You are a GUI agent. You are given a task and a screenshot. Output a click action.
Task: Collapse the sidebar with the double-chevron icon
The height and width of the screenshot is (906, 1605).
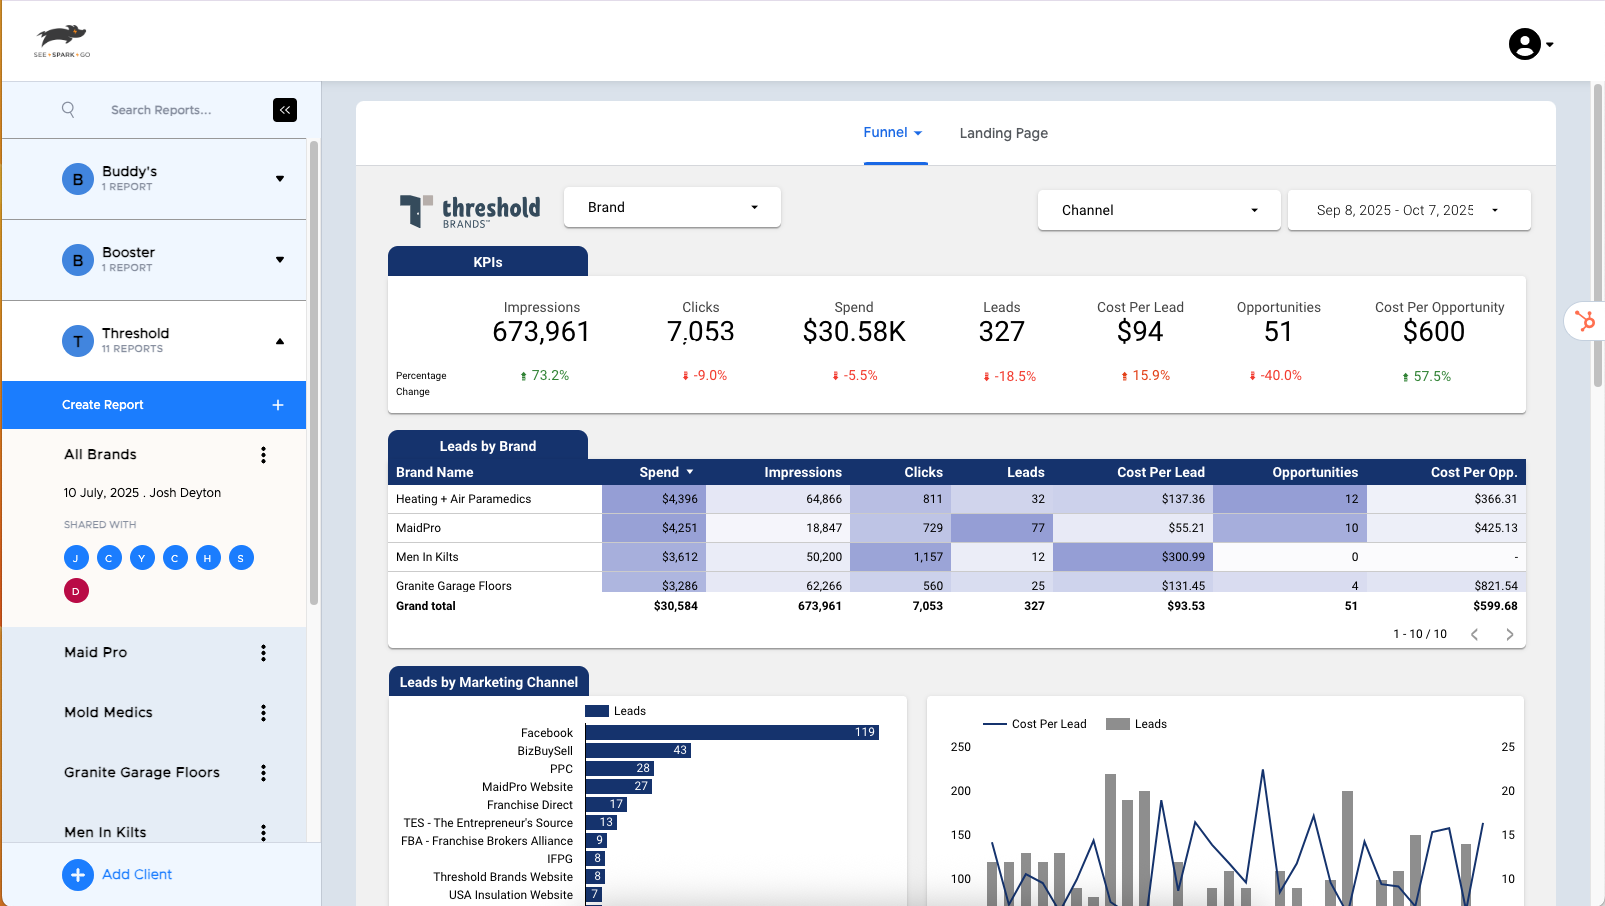point(285,110)
